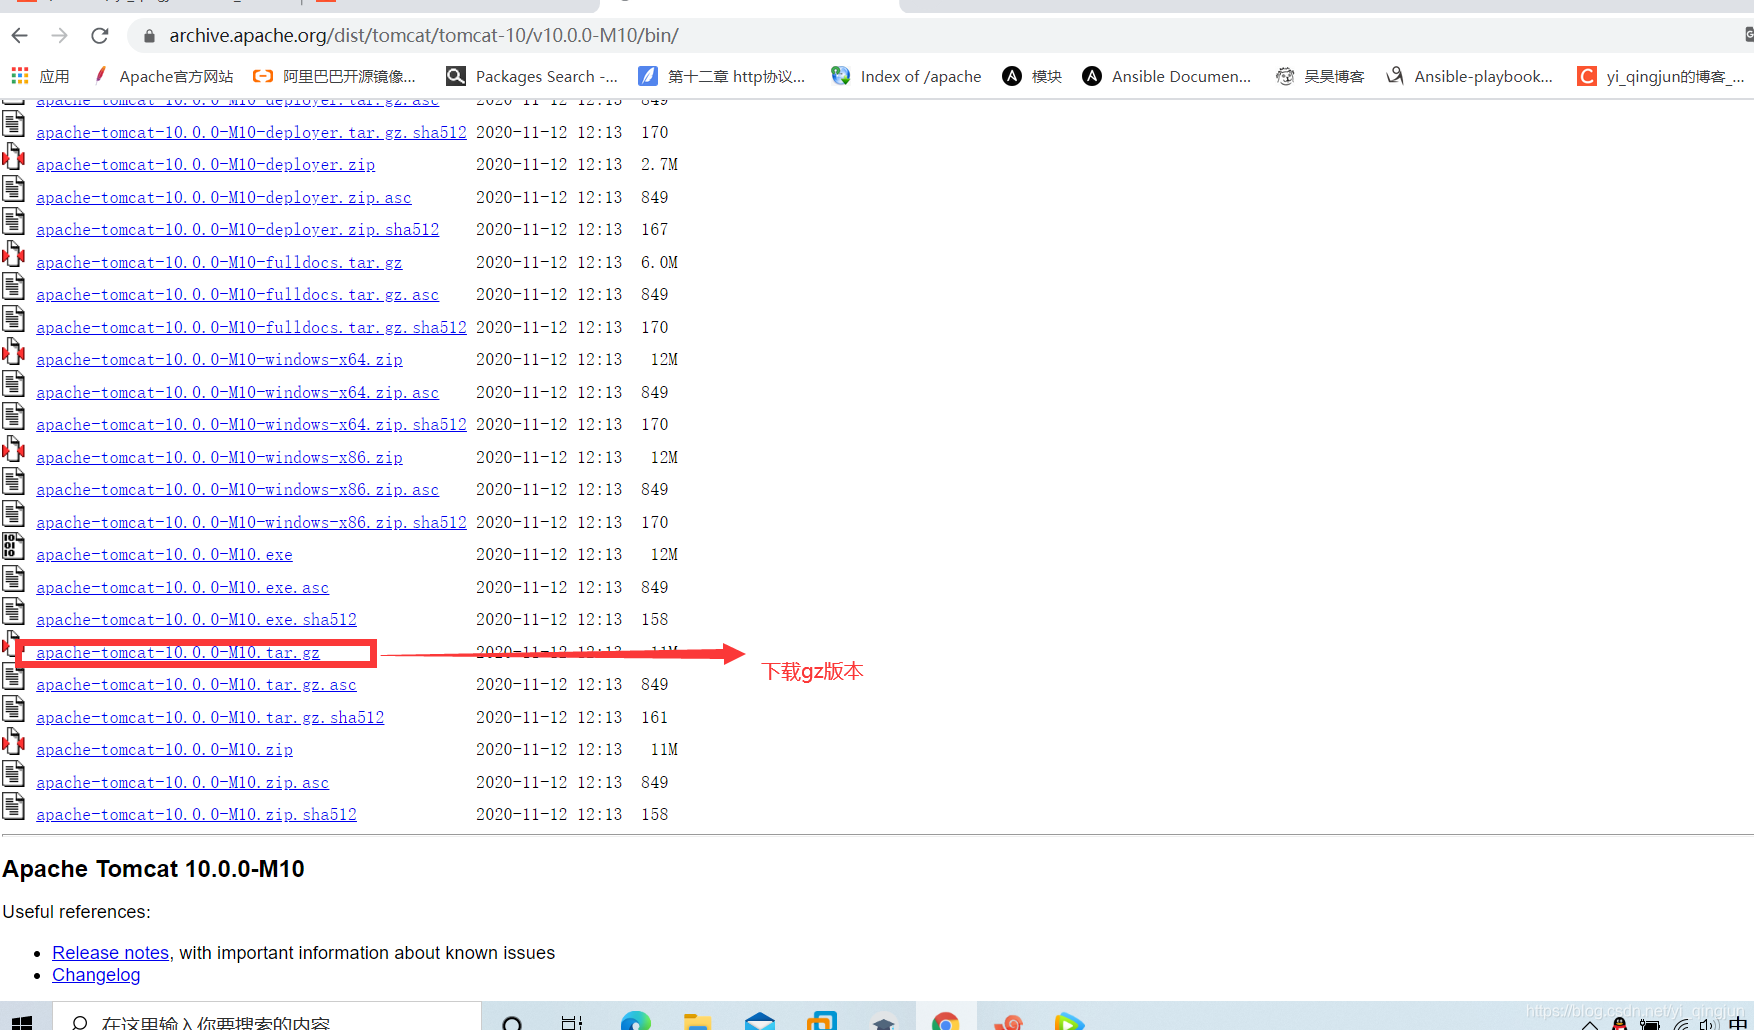
Task: Open apache-tomcat-10.0.0-M10-deployer.zip.asc signature
Action: (224, 197)
